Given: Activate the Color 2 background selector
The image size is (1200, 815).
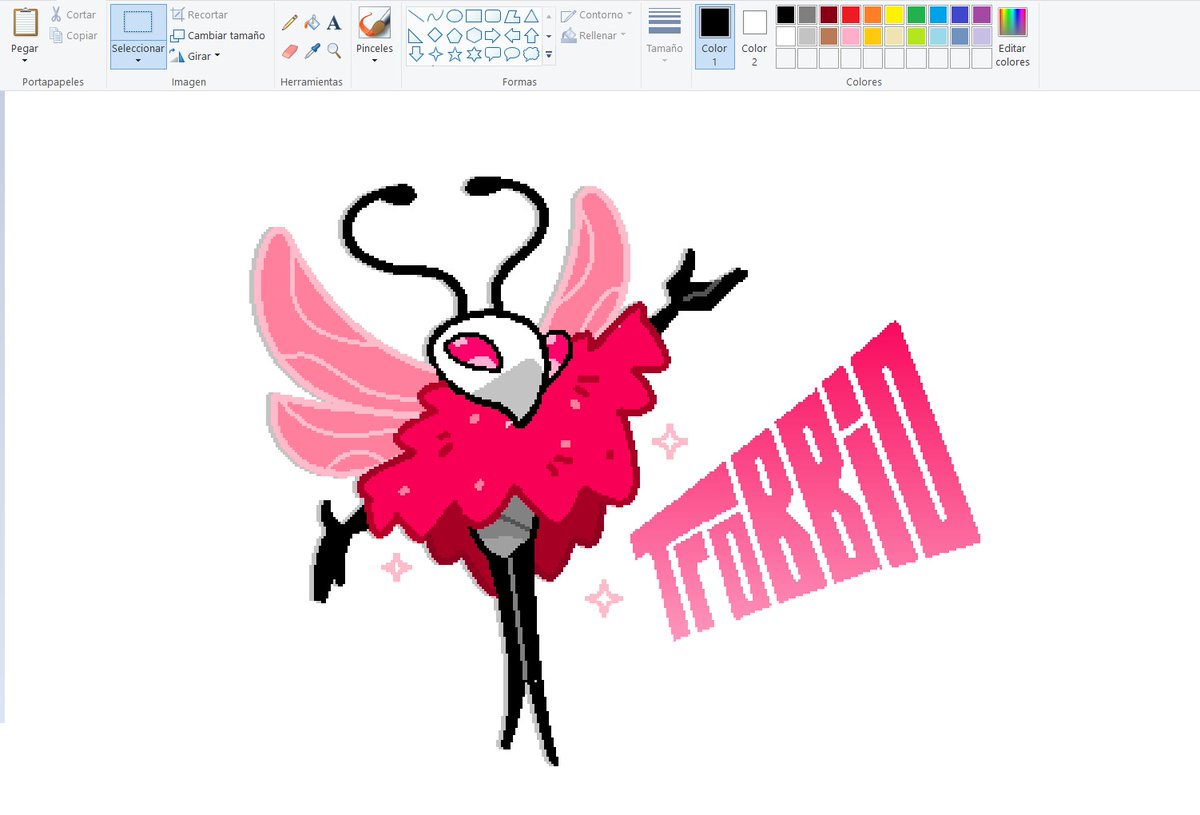Looking at the screenshot, I should (754, 36).
